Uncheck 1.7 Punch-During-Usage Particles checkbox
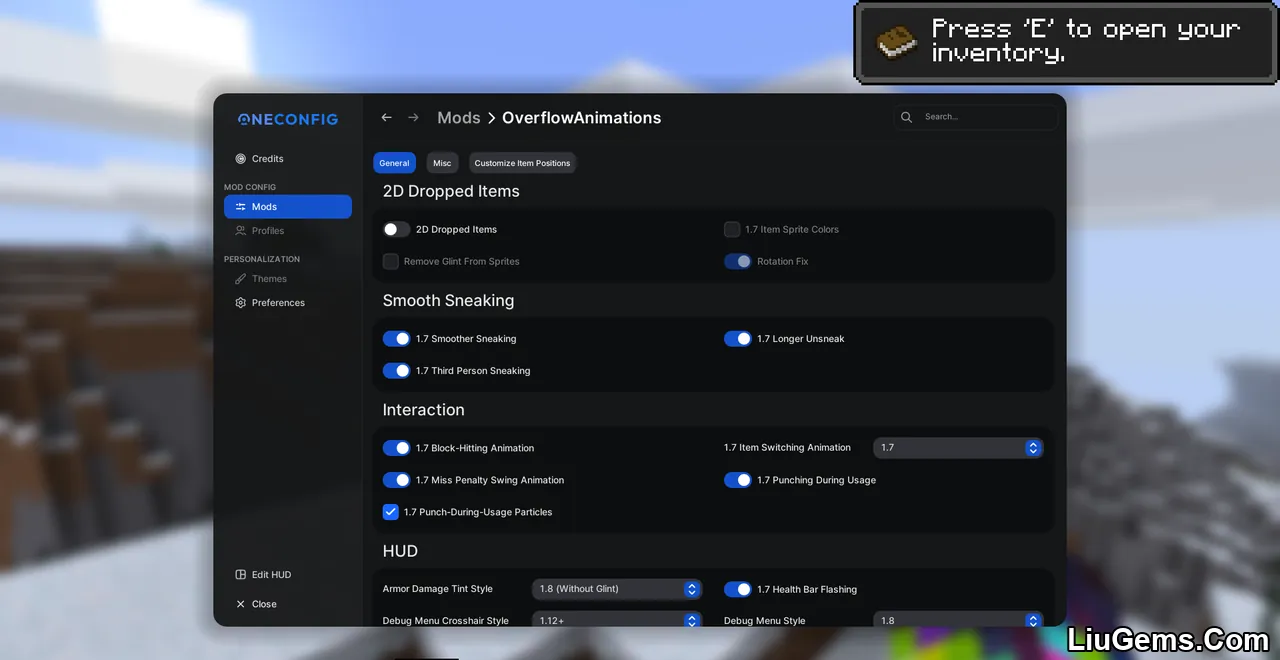 pos(391,512)
